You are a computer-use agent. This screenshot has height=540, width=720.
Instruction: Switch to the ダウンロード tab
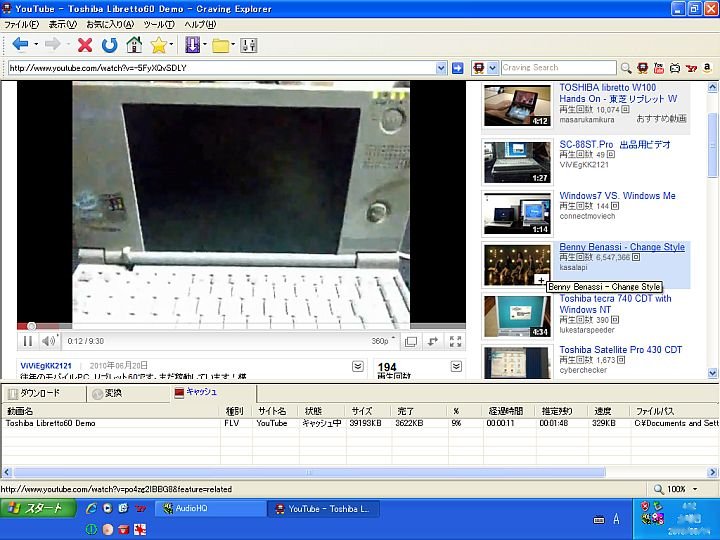44,394
